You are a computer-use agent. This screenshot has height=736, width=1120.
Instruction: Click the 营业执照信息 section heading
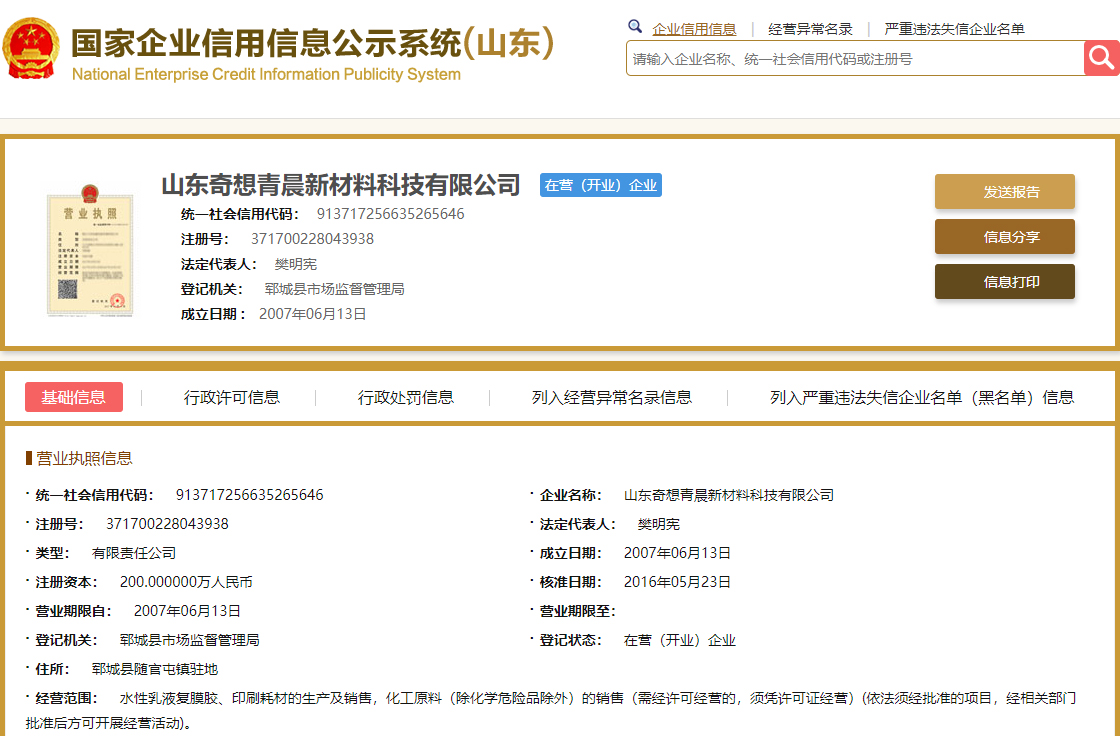click(x=84, y=458)
